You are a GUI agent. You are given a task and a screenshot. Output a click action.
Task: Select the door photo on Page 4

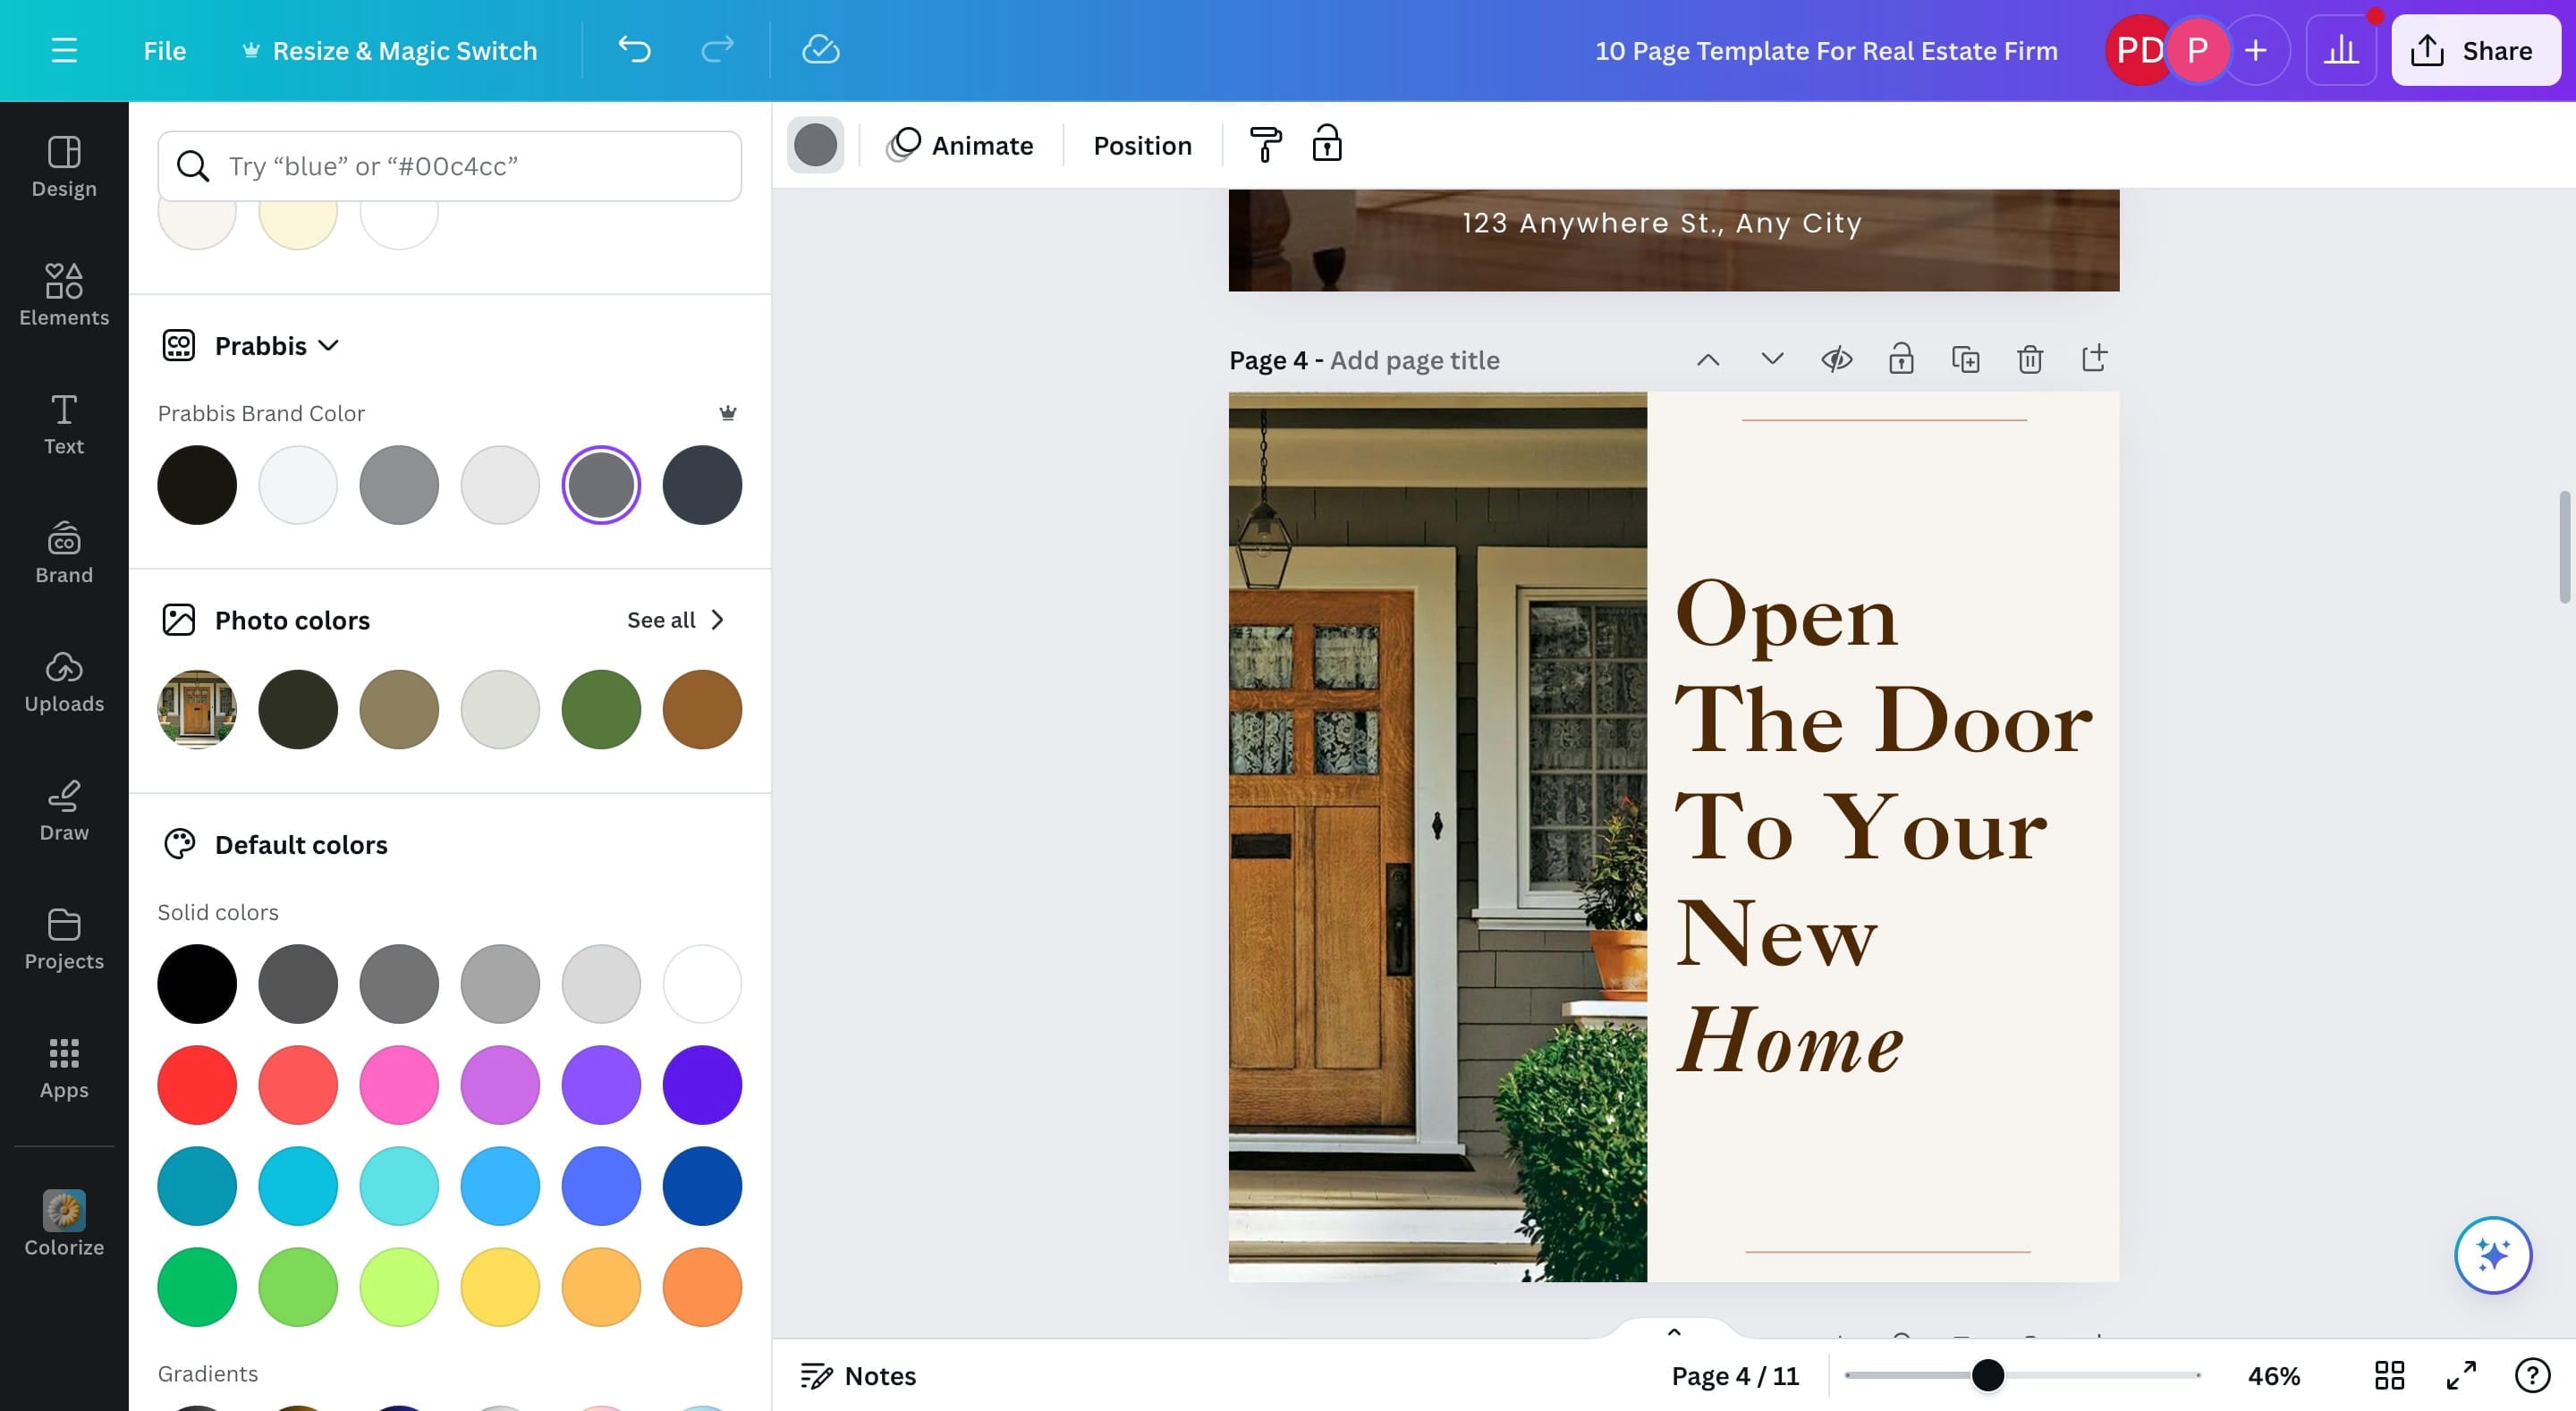click(1437, 836)
